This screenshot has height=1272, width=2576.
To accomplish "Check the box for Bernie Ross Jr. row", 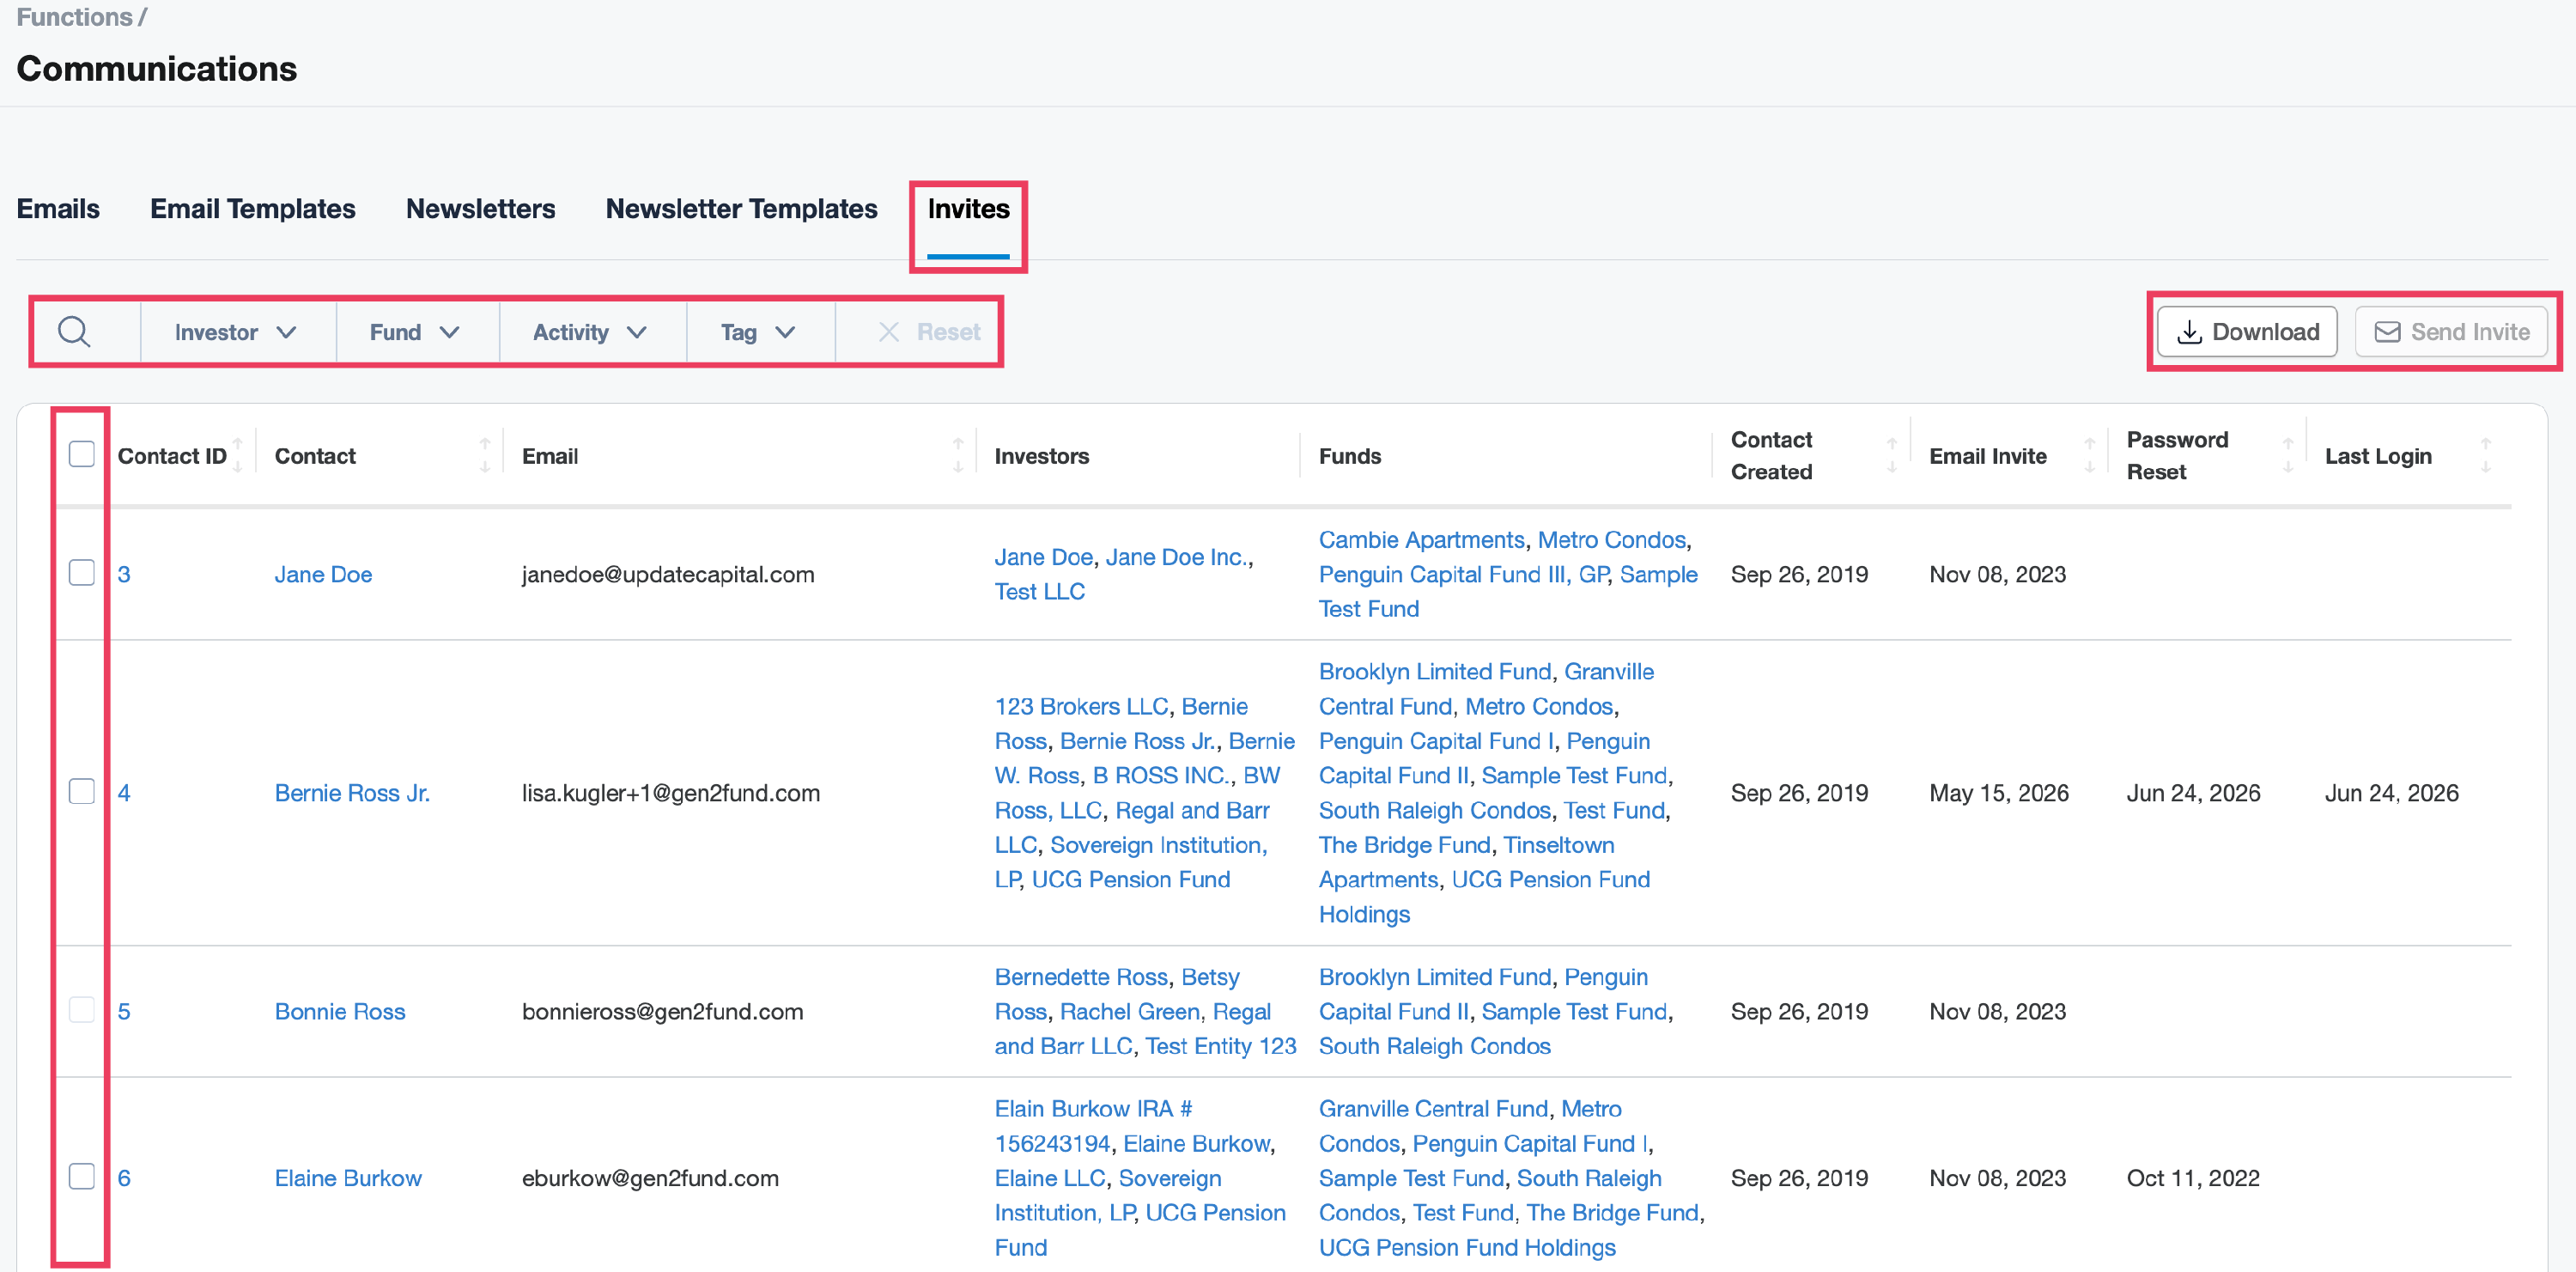I will click(x=82, y=792).
